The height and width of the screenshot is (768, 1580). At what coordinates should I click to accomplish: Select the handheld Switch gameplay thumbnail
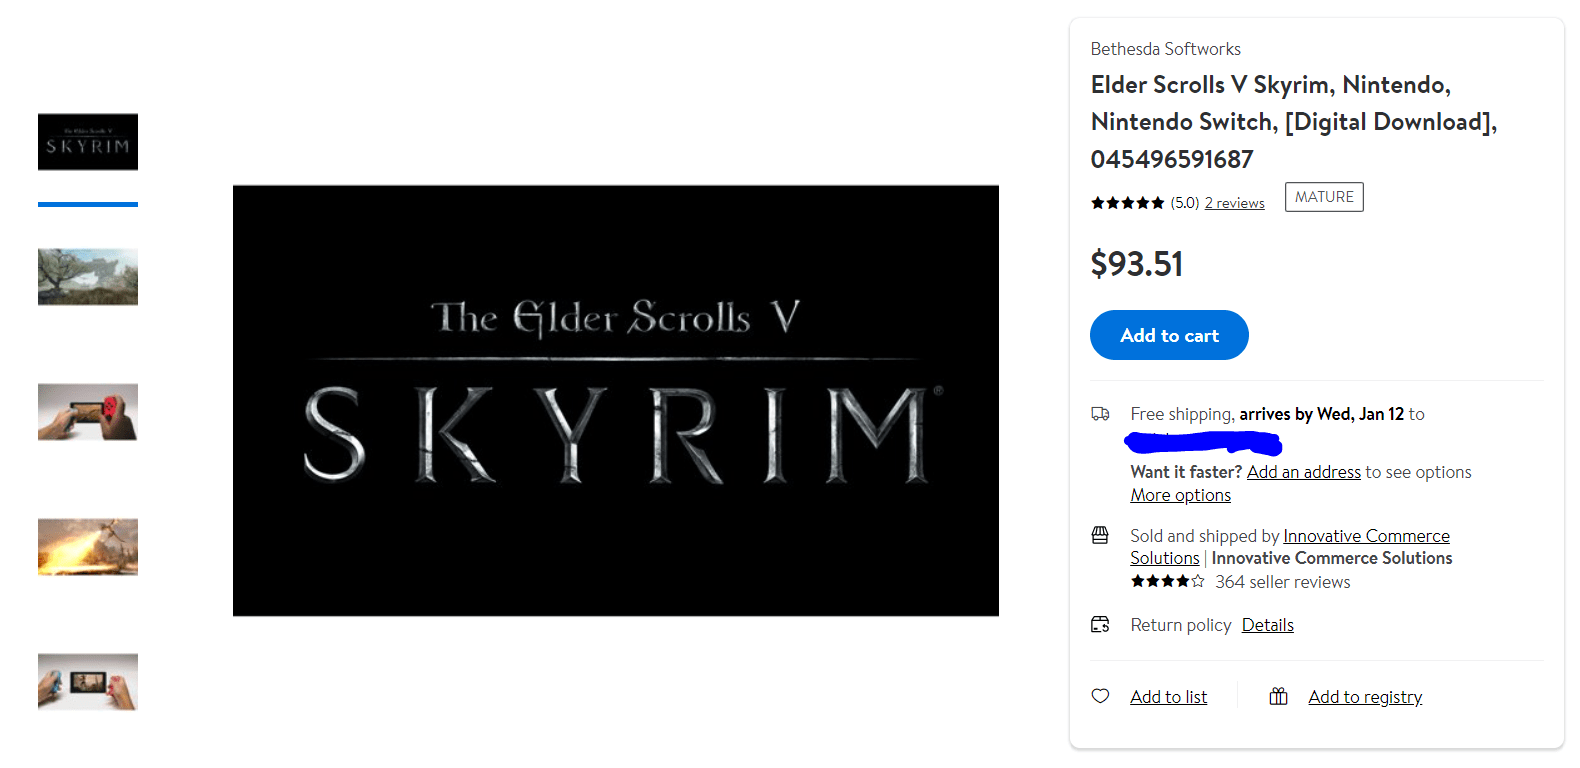pos(88,412)
